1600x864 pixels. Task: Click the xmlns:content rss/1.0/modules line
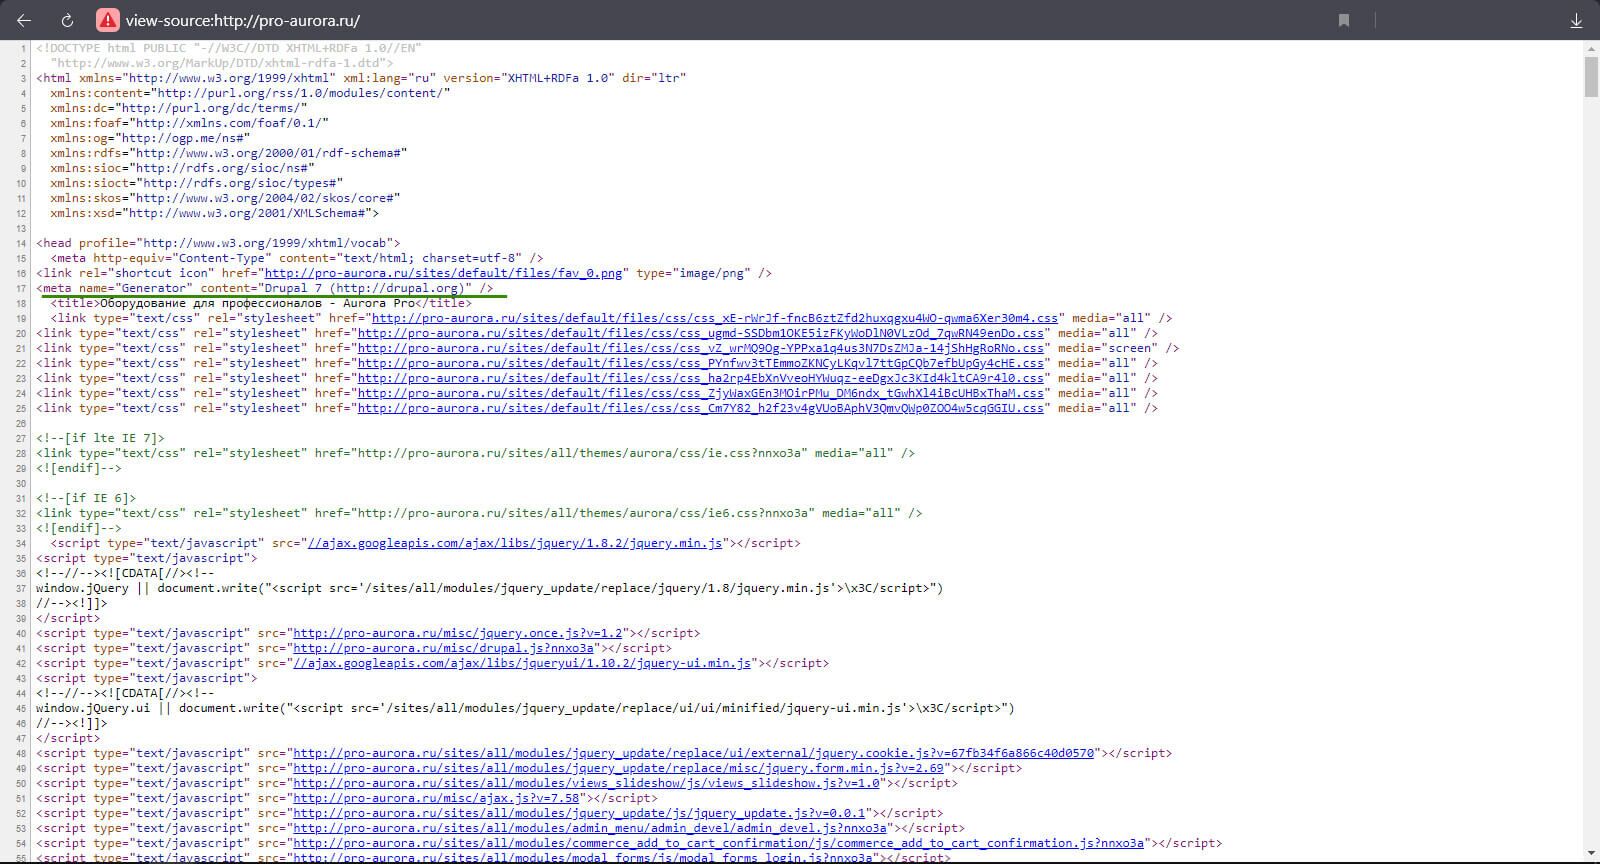pyautogui.click(x=250, y=93)
